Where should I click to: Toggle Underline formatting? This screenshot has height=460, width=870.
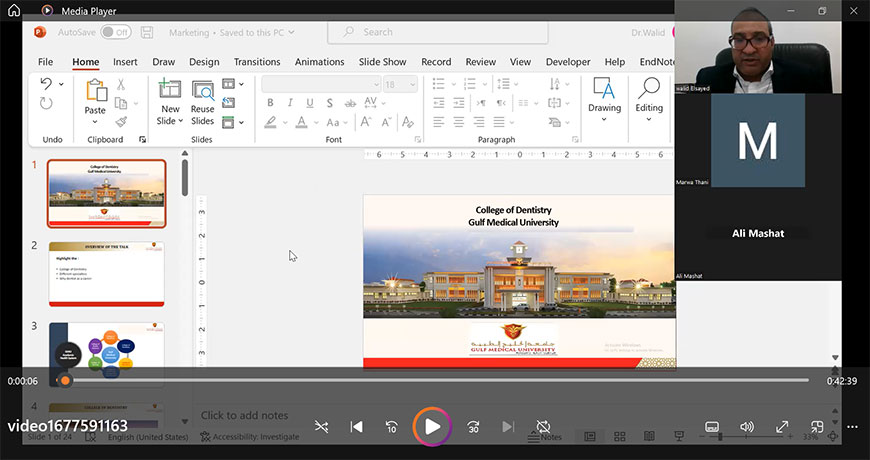click(x=310, y=103)
